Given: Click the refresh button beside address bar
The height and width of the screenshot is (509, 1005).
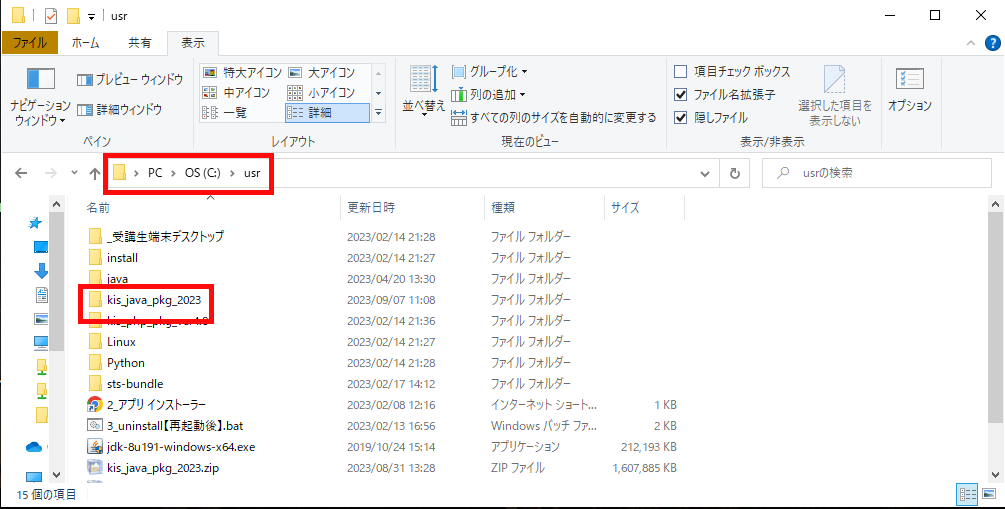Looking at the screenshot, I should pyautogui.click(x=735, y=173).
